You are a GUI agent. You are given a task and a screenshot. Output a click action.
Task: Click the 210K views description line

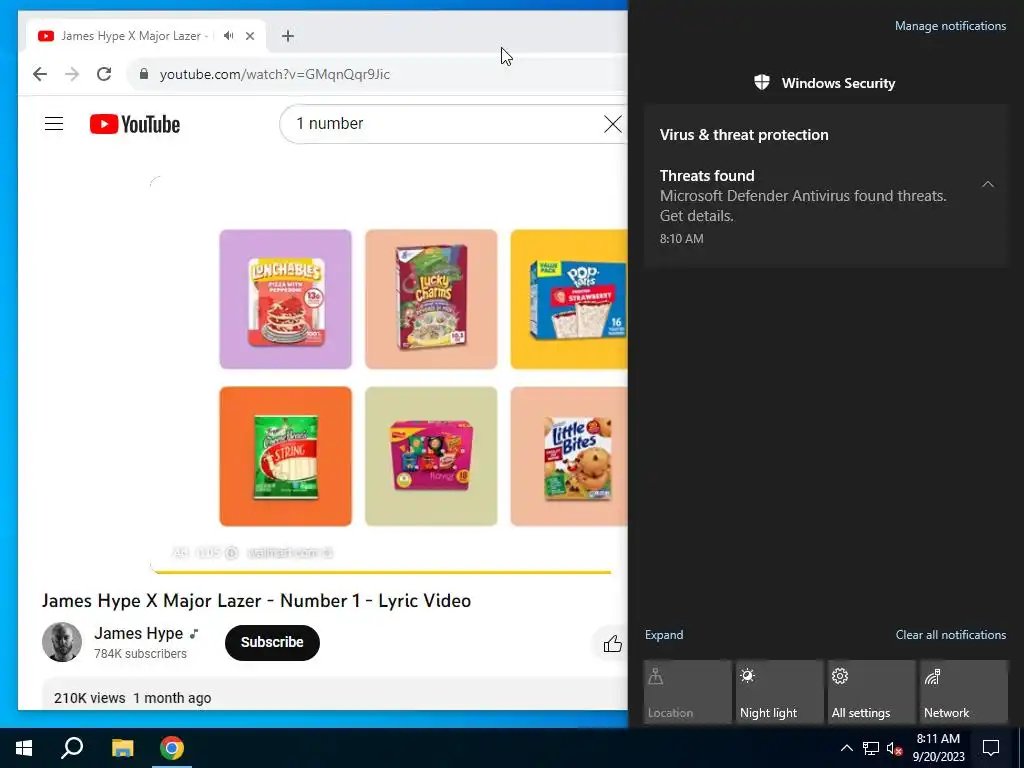[133, 698]
